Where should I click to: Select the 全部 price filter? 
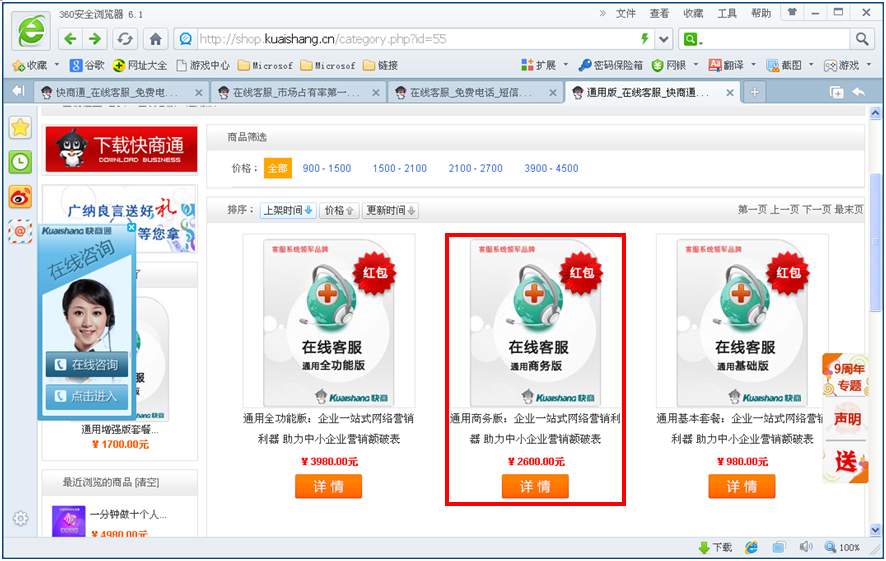pos(277,169)
